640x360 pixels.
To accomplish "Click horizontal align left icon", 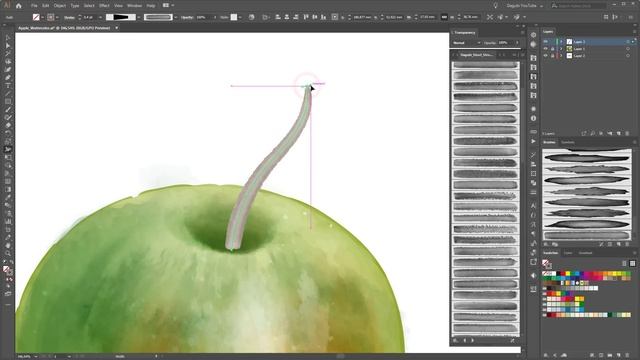I will [x=278, y=17].
